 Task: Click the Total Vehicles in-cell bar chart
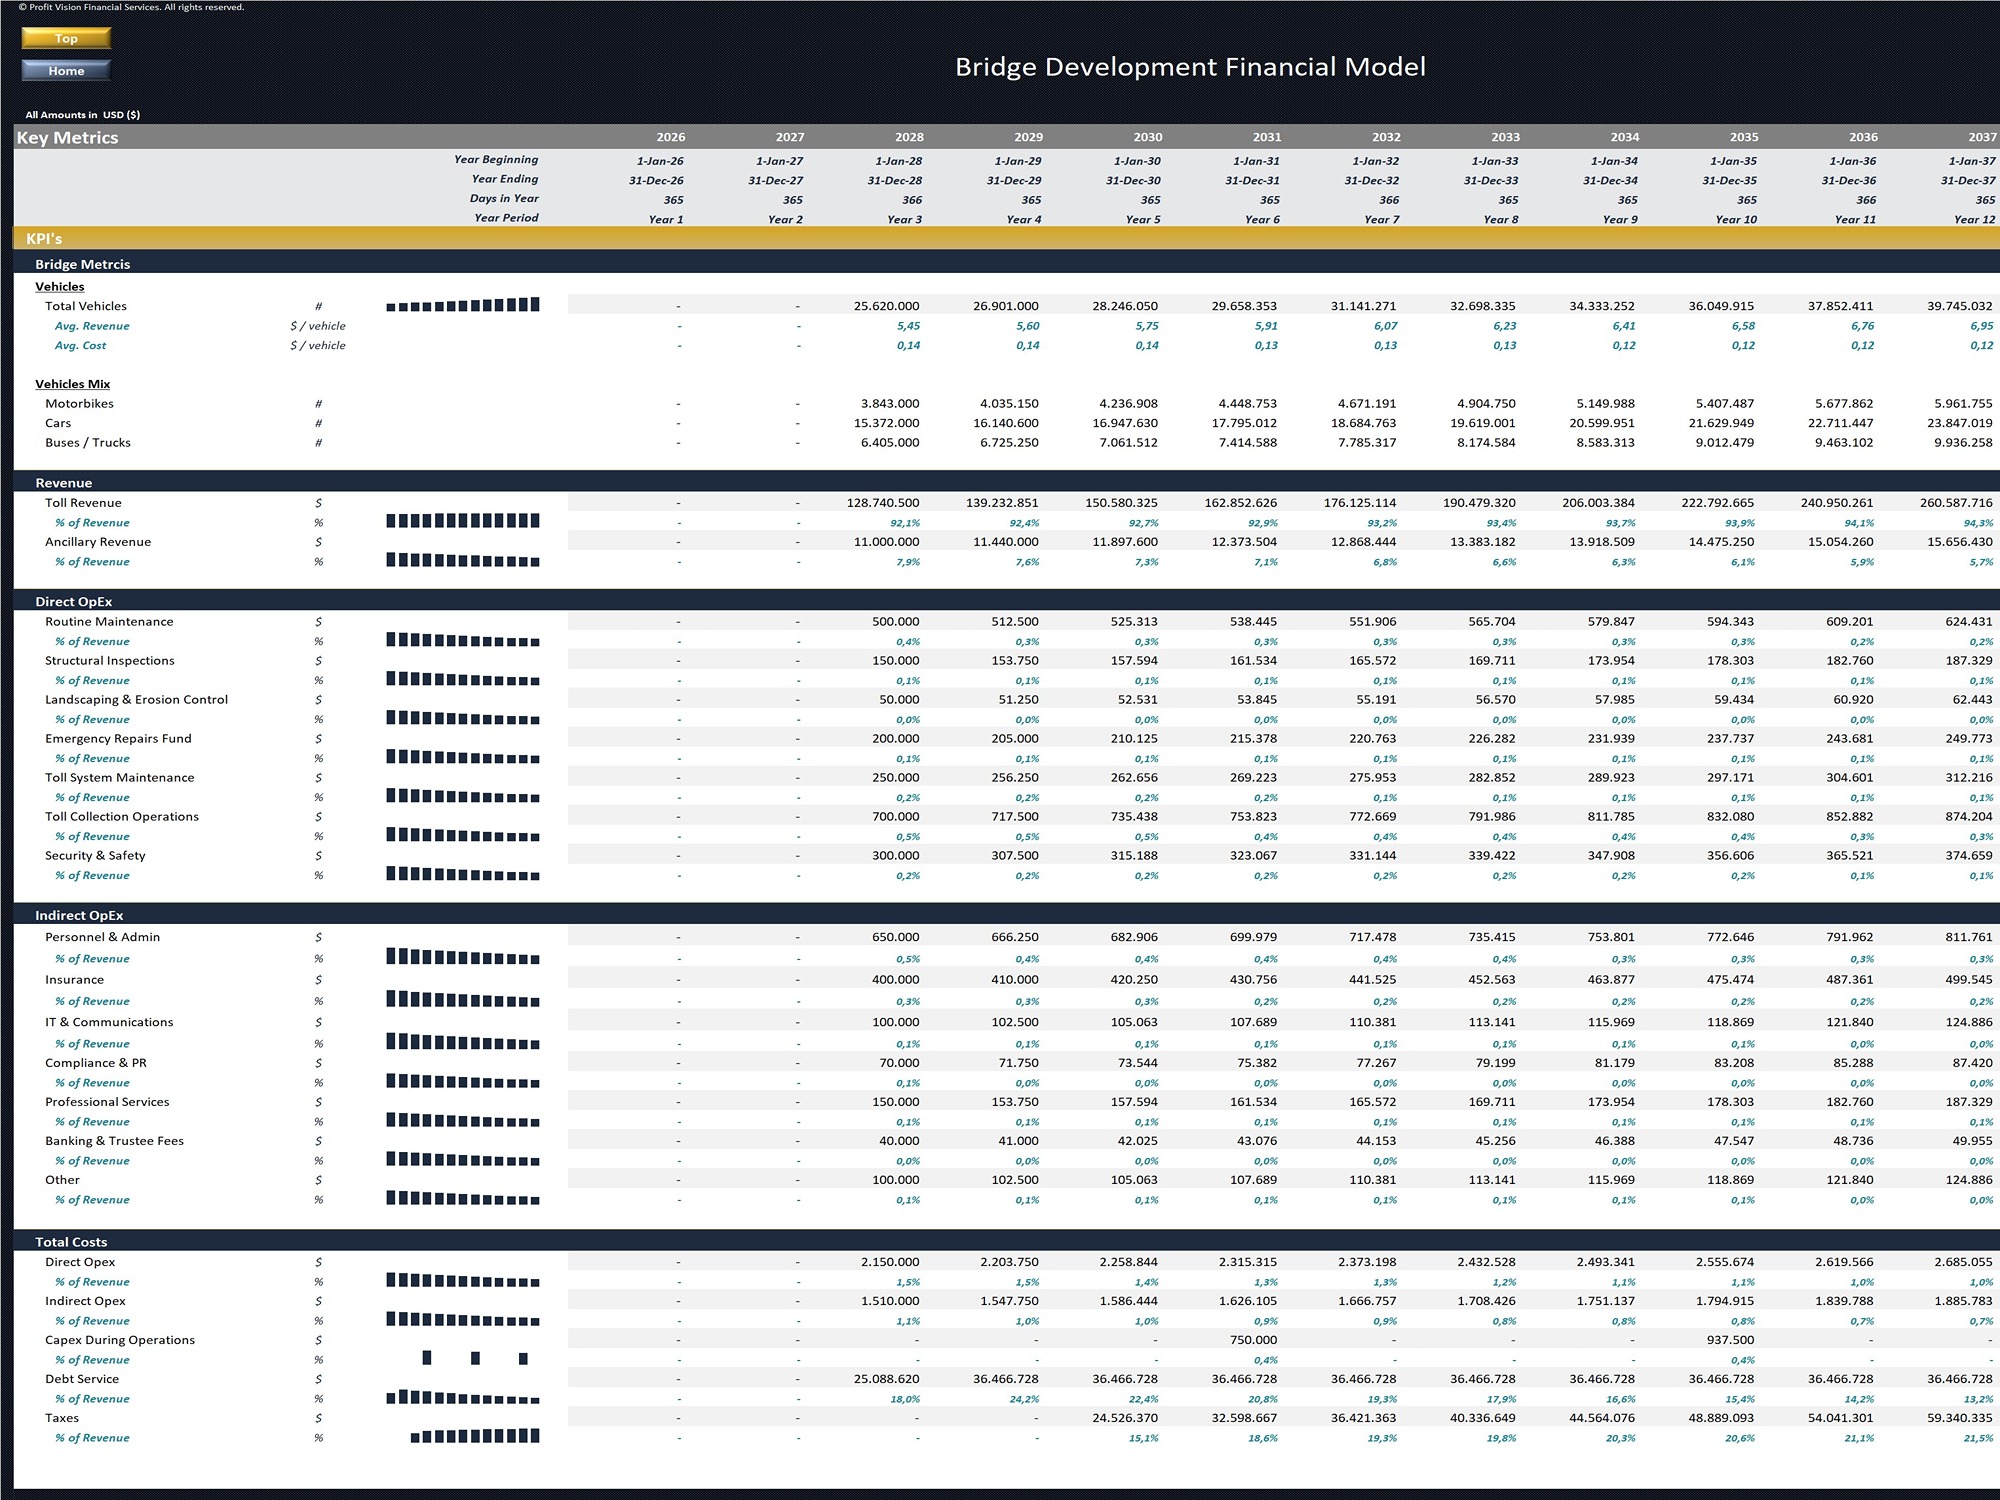[x=462, y=304]
